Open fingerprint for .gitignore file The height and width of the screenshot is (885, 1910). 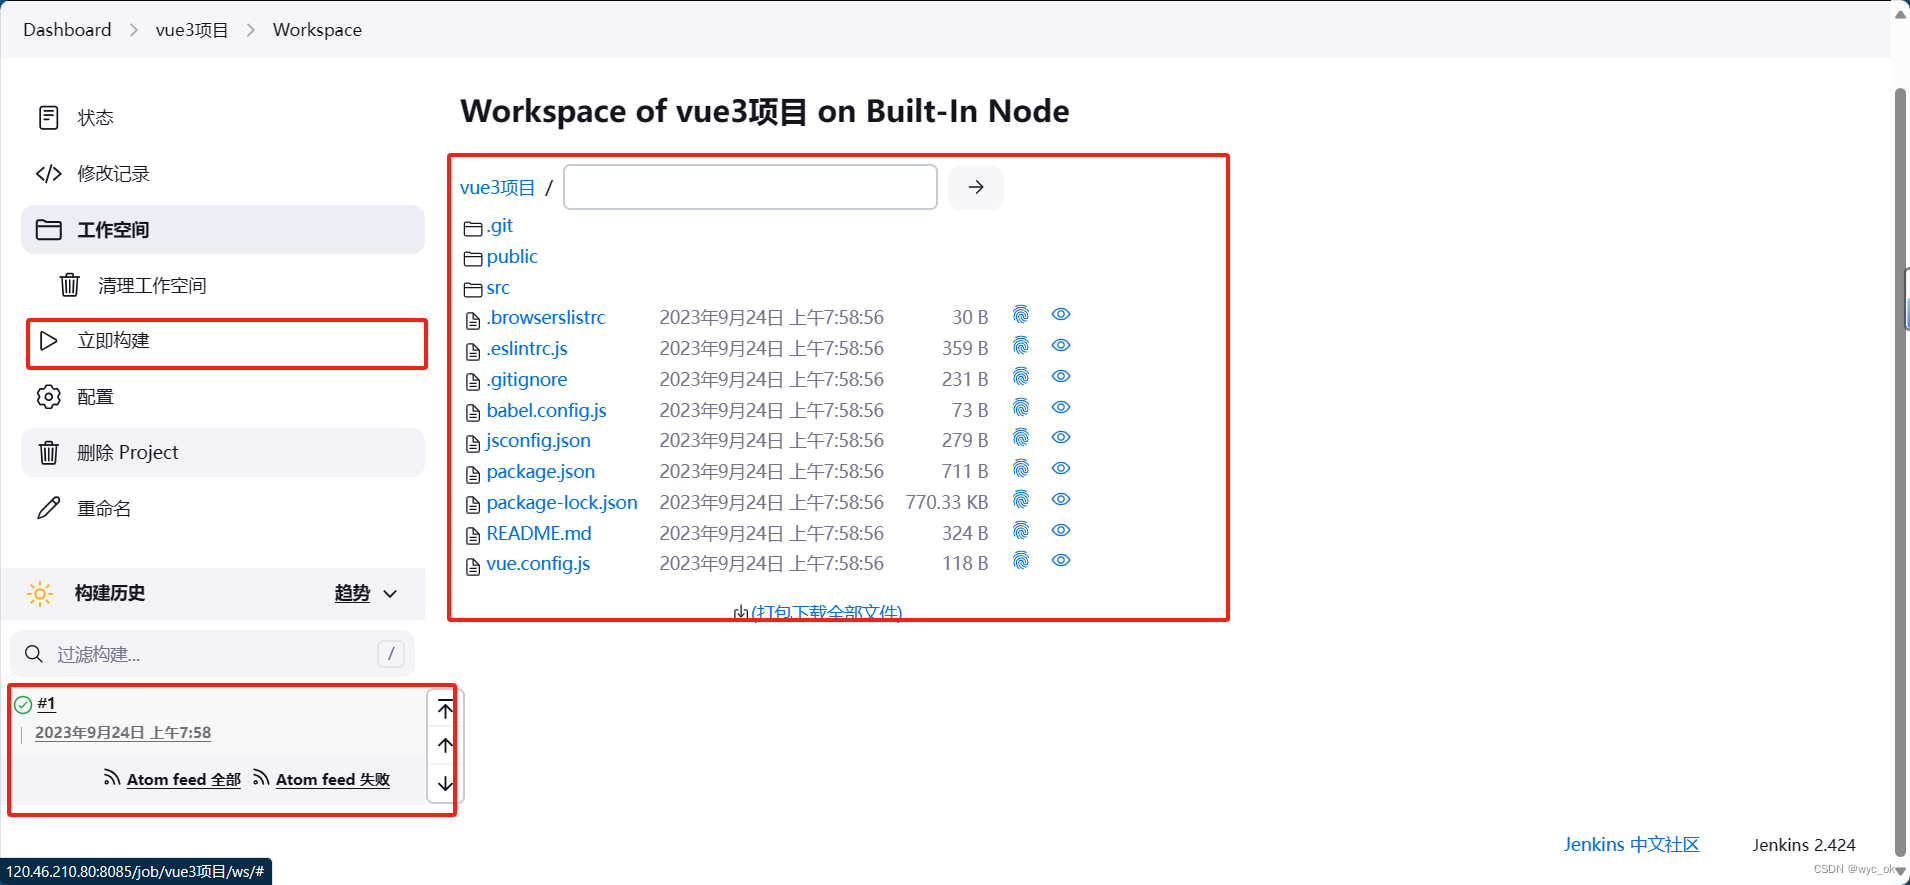pyautogui.click(x=1020, y=377)
